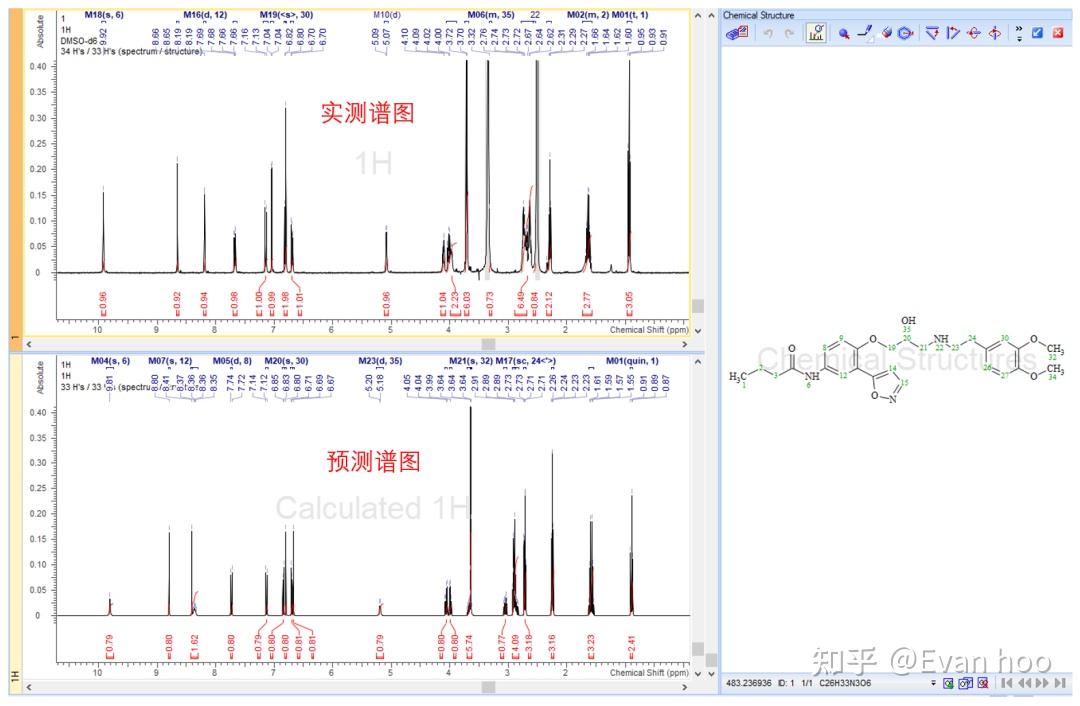
Task: Select the rotate structure tool
Action: coord(973,32)
